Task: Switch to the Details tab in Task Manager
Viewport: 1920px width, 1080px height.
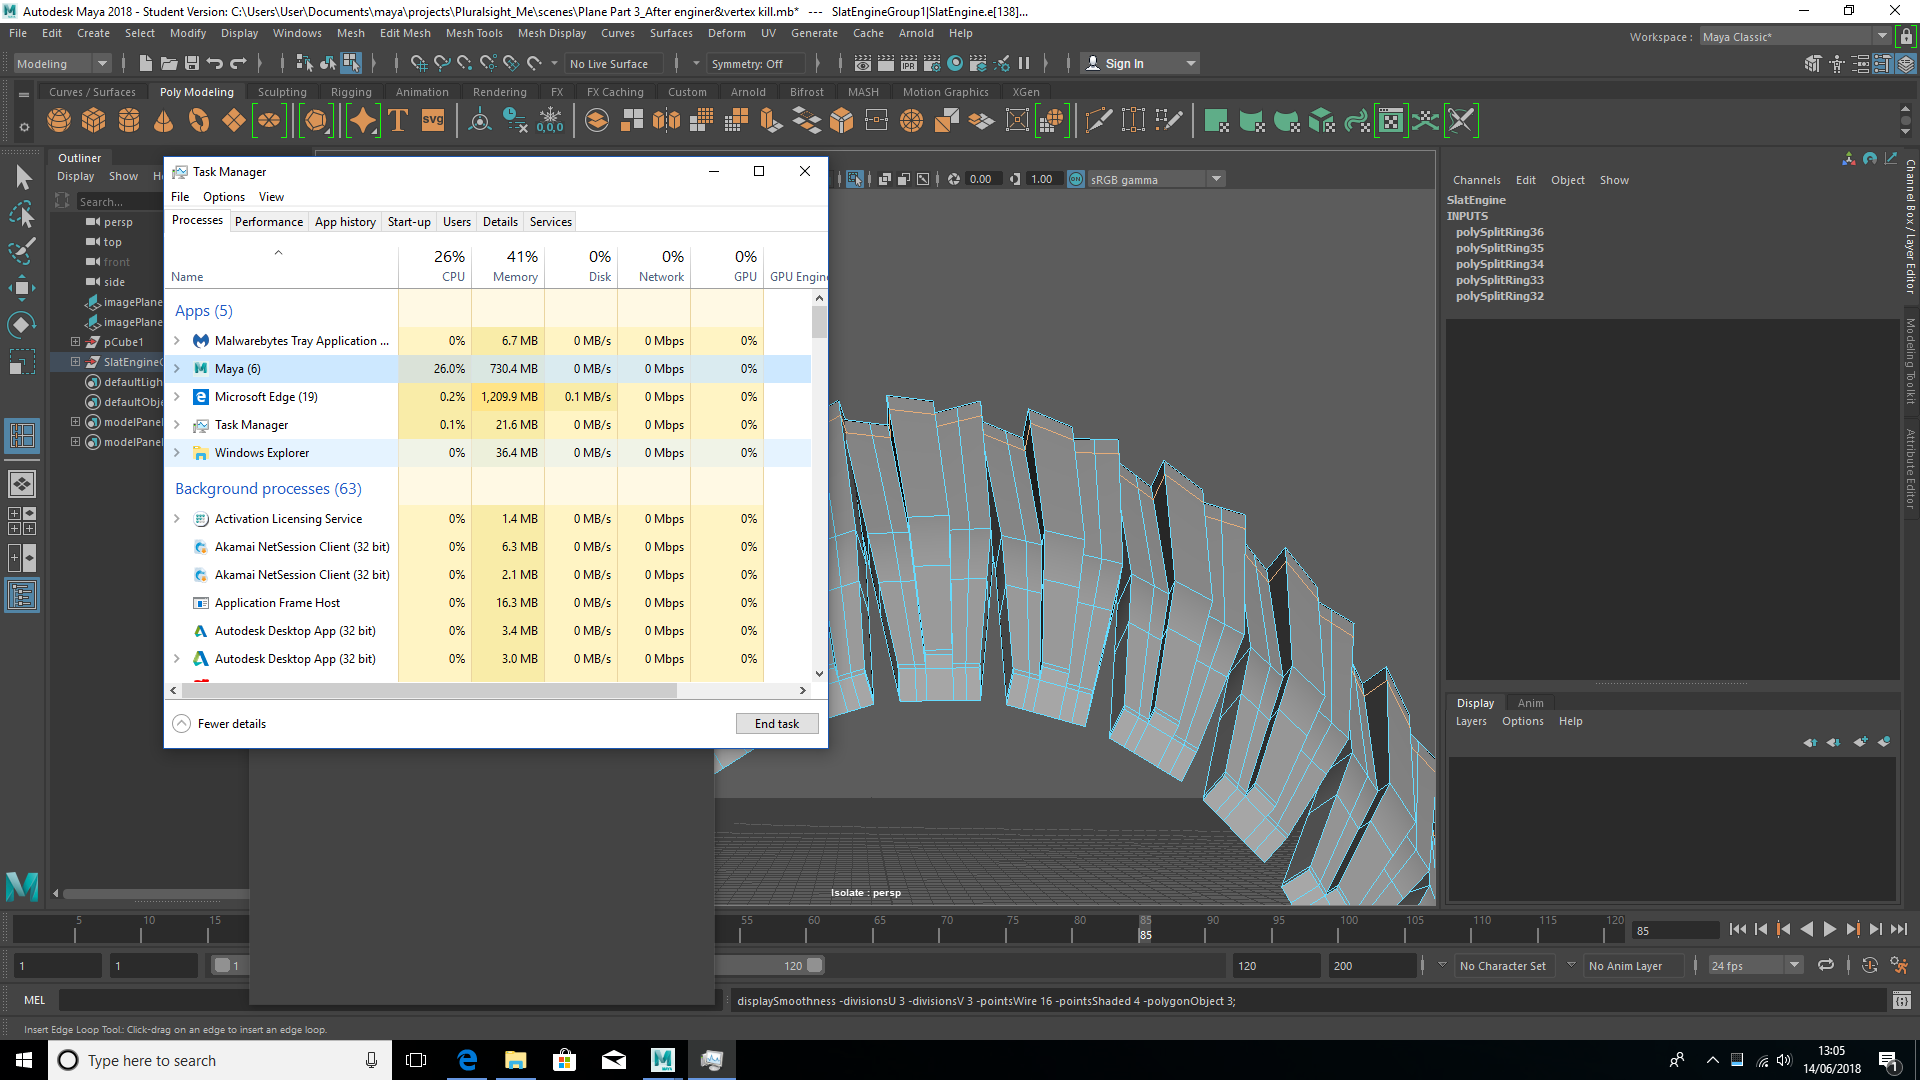Action: point(498,222)
